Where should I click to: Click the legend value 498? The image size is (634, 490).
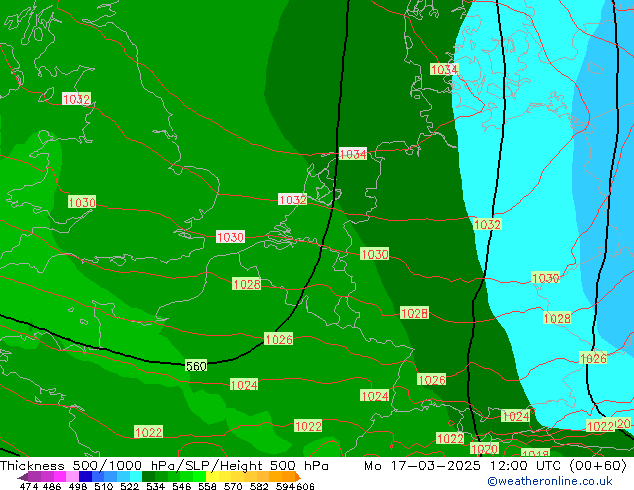point(78,486)
